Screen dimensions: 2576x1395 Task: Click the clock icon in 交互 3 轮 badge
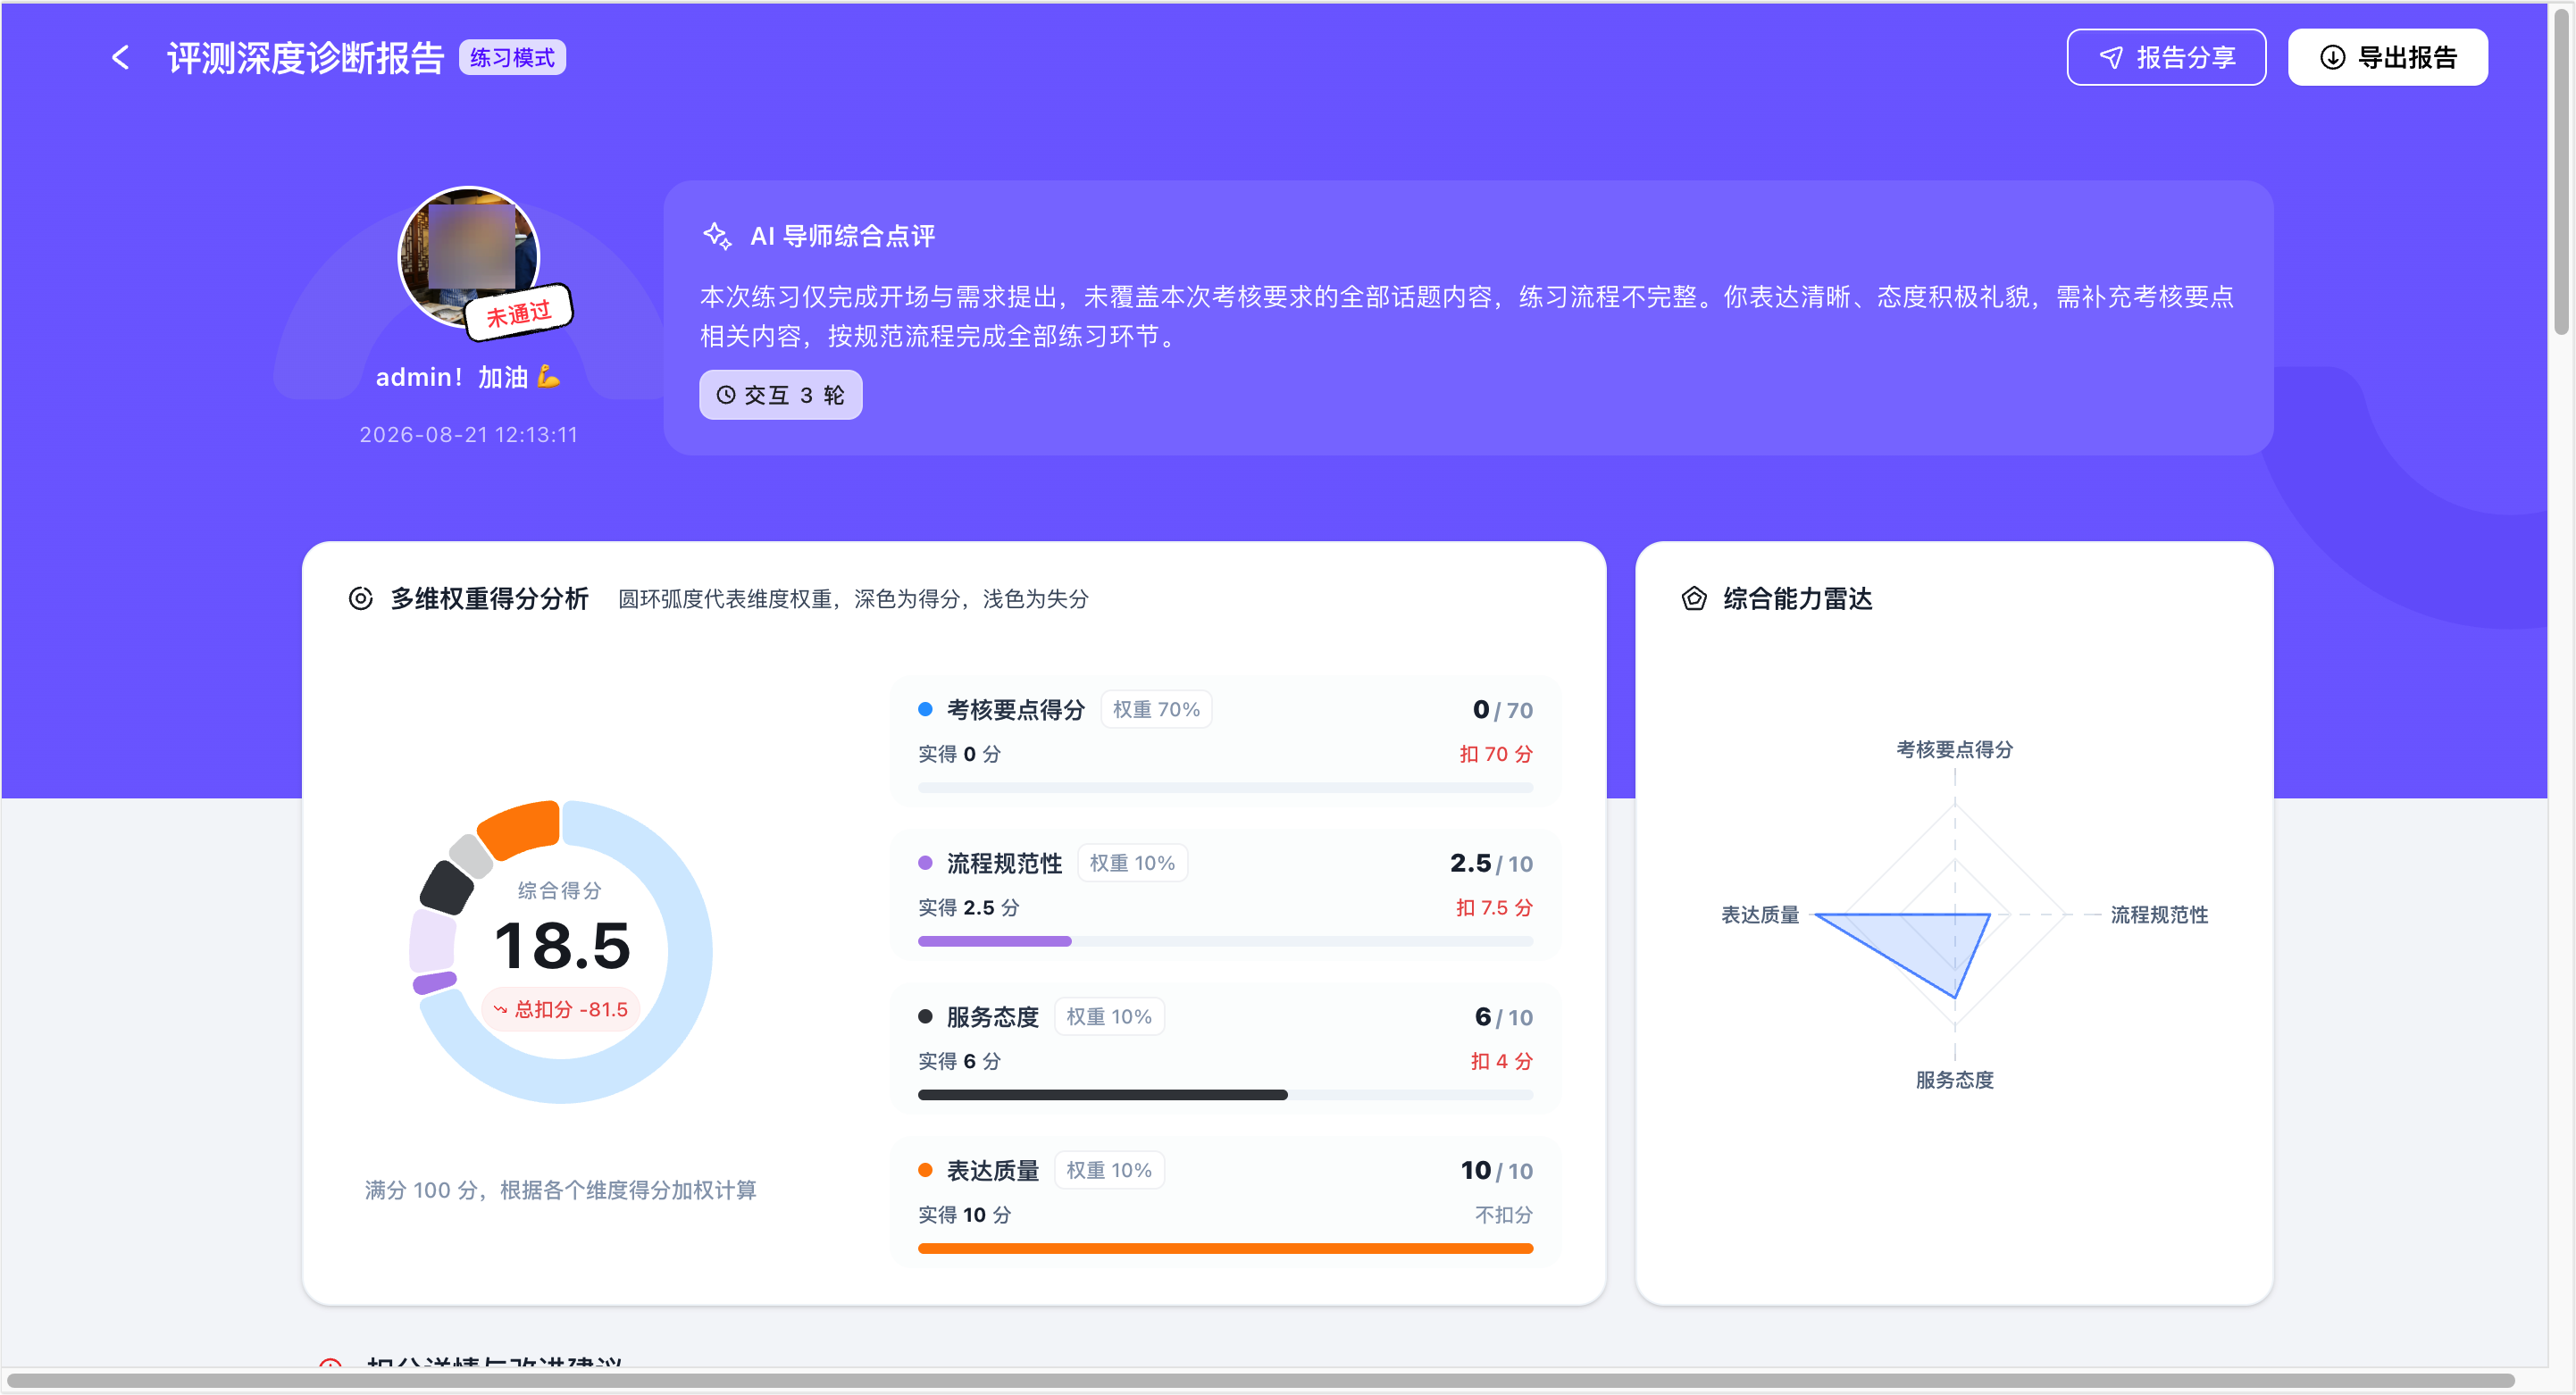coord(726,395)
